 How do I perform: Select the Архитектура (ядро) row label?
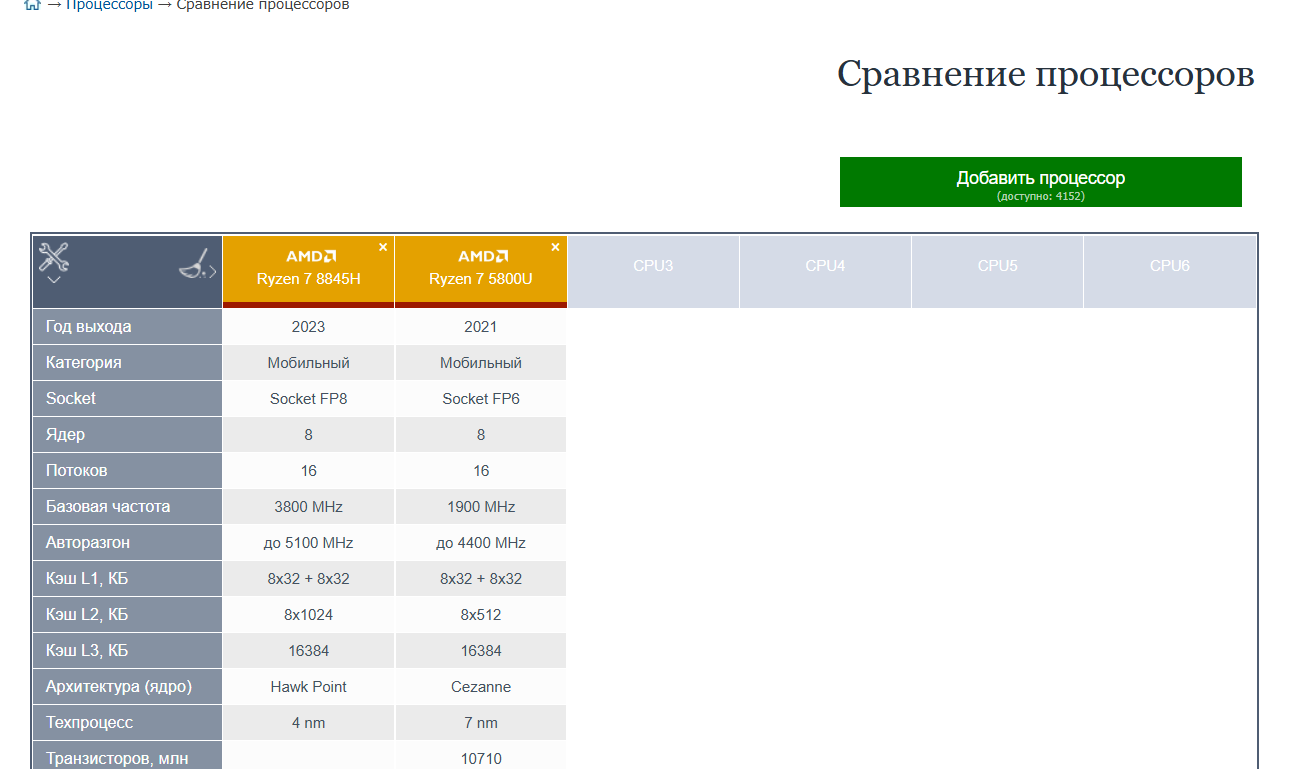127,687
